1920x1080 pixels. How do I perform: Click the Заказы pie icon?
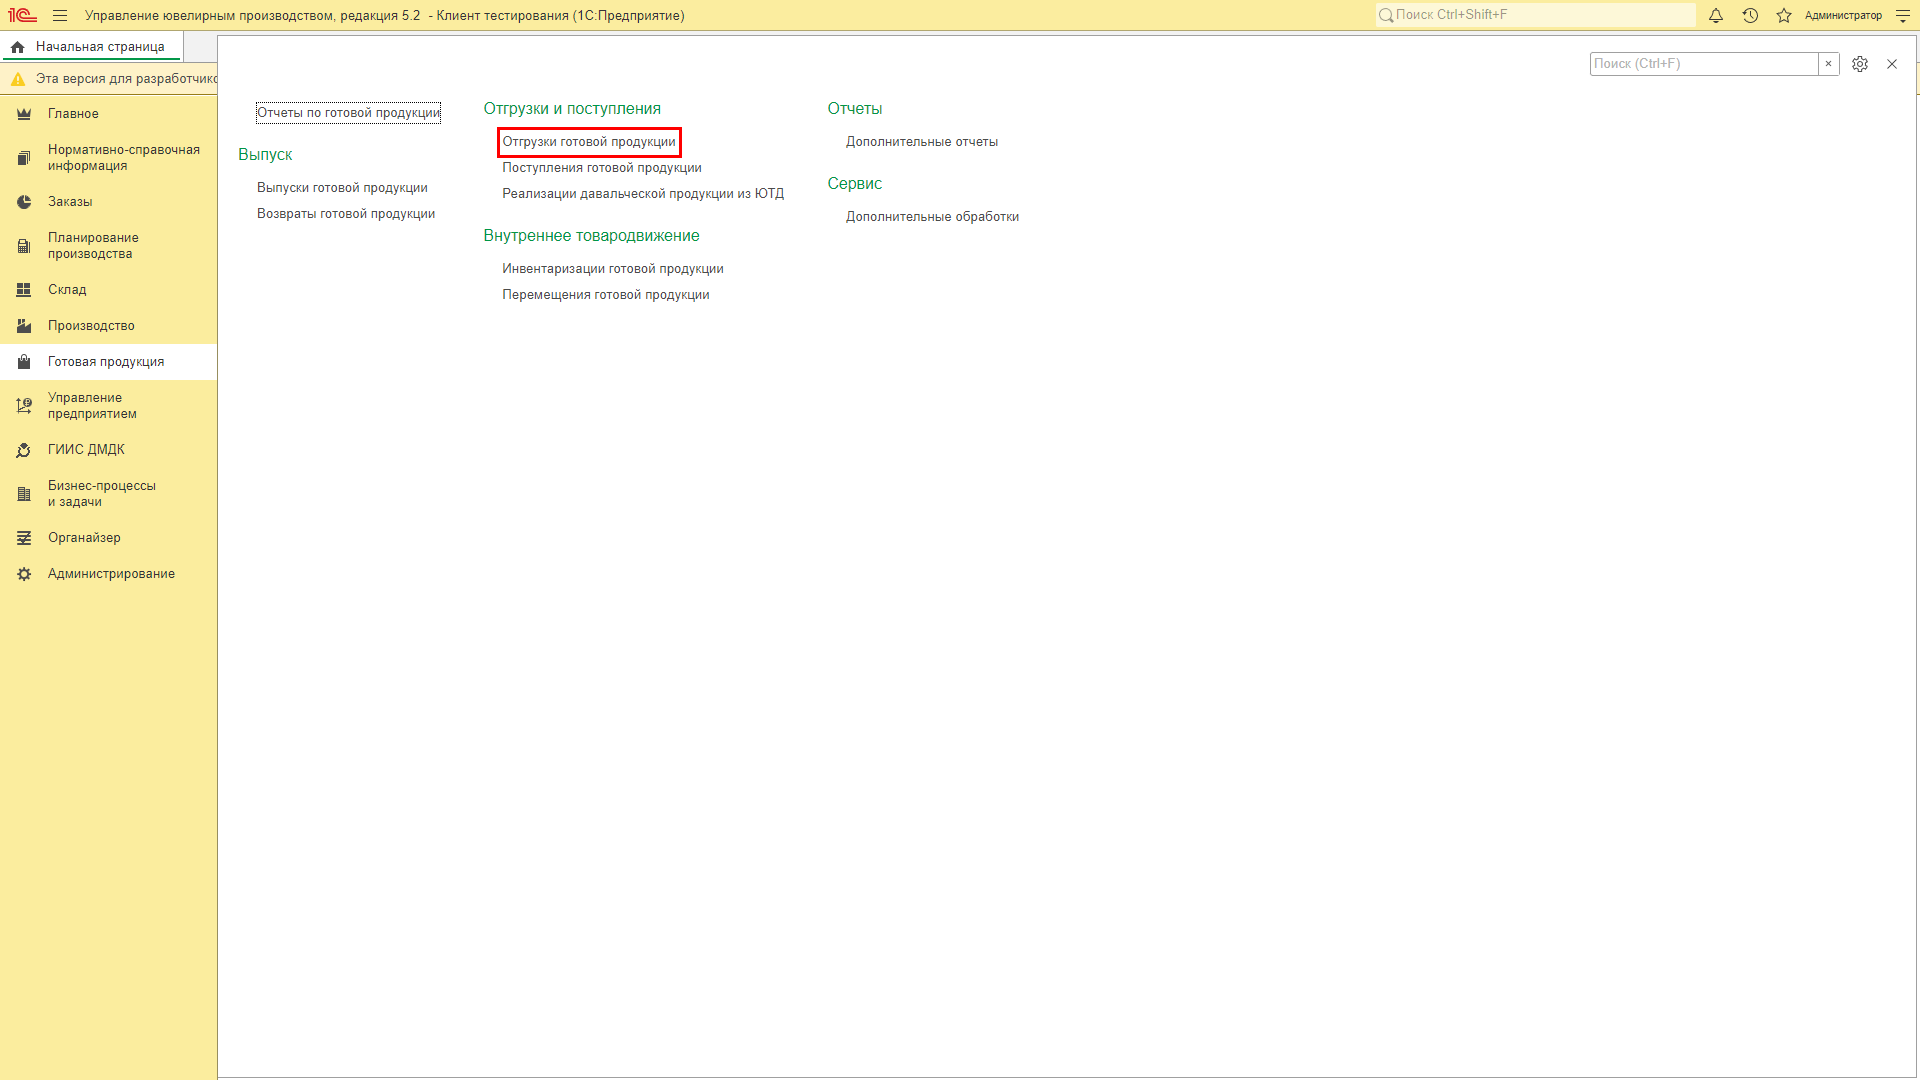24,202
